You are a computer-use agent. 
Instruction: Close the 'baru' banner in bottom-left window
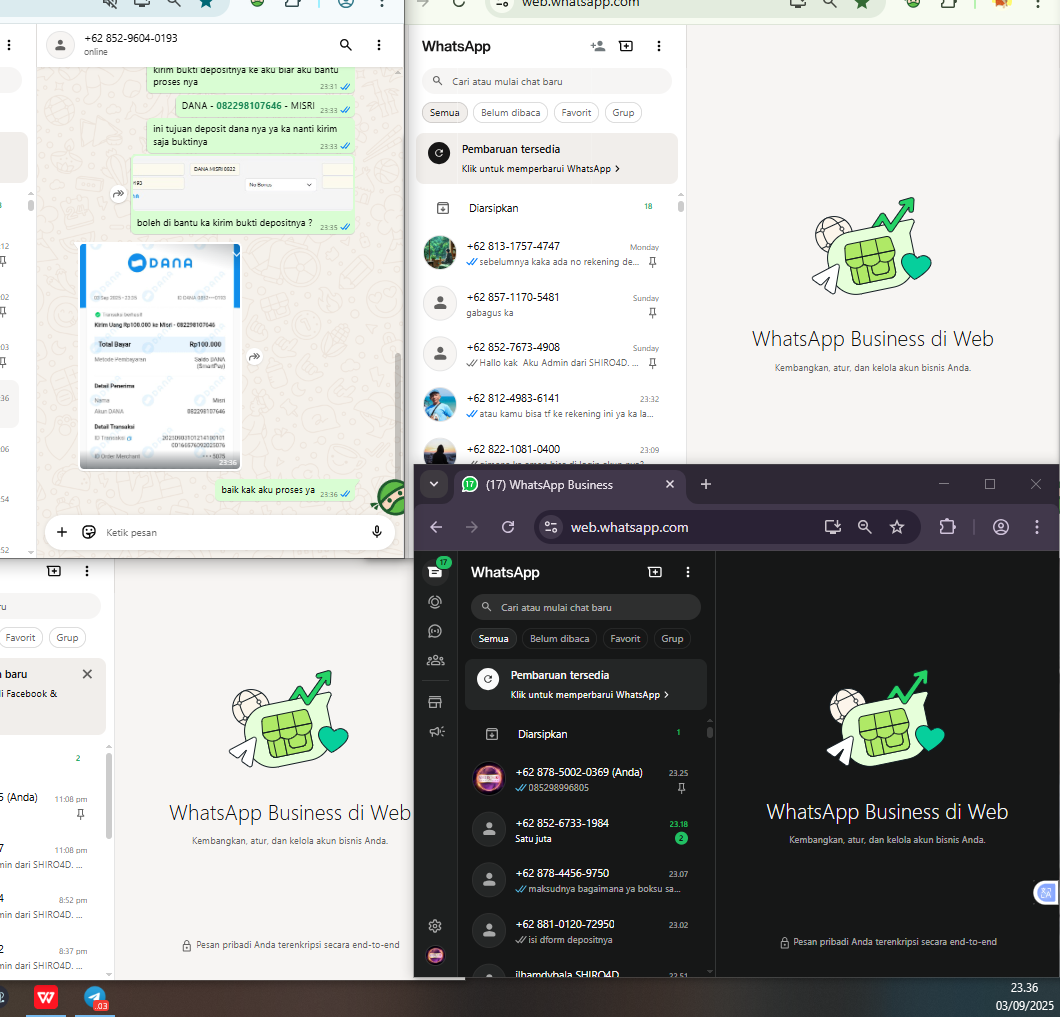coord(87,673)
